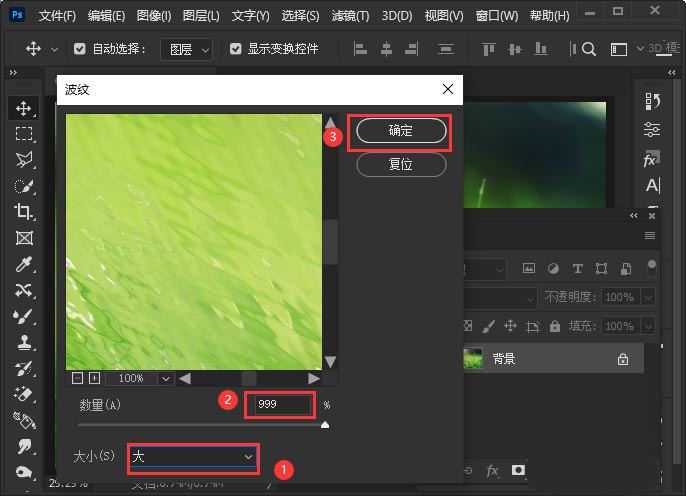Screen dimensions: 686x496
Task: Click the lock image pixels brush icon
Action: point(488,326)
